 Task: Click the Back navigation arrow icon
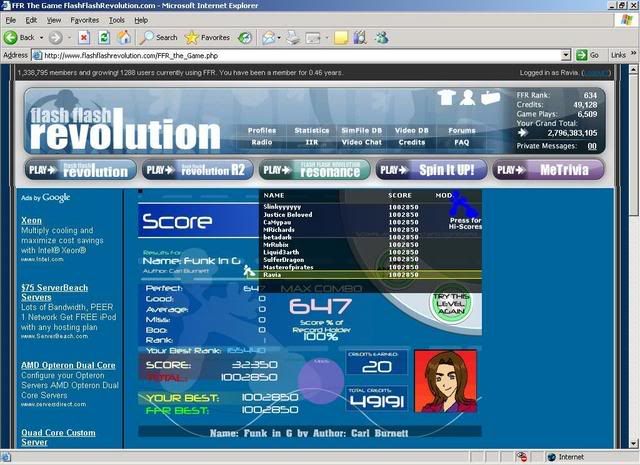coord(12,37)
